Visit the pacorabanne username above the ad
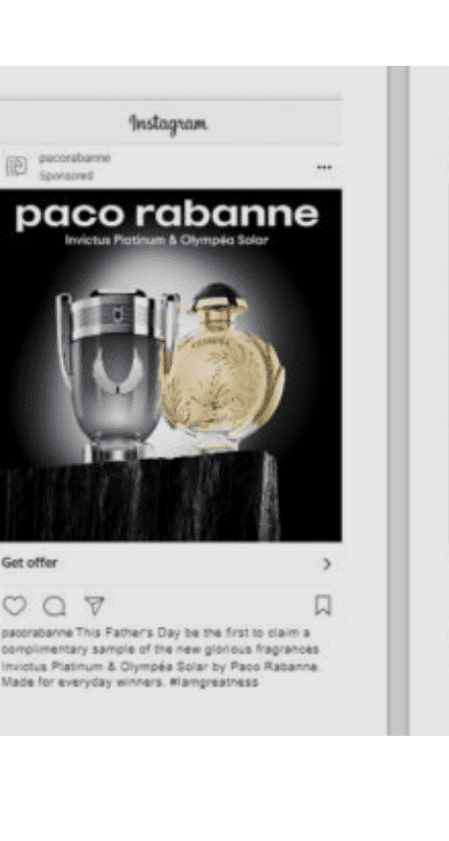The image size is (449, 841). (75, 158)
